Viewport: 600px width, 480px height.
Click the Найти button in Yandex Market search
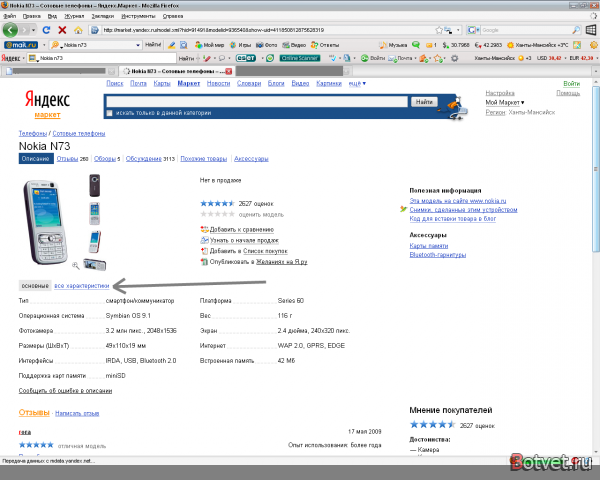click(x=424, y=102)
